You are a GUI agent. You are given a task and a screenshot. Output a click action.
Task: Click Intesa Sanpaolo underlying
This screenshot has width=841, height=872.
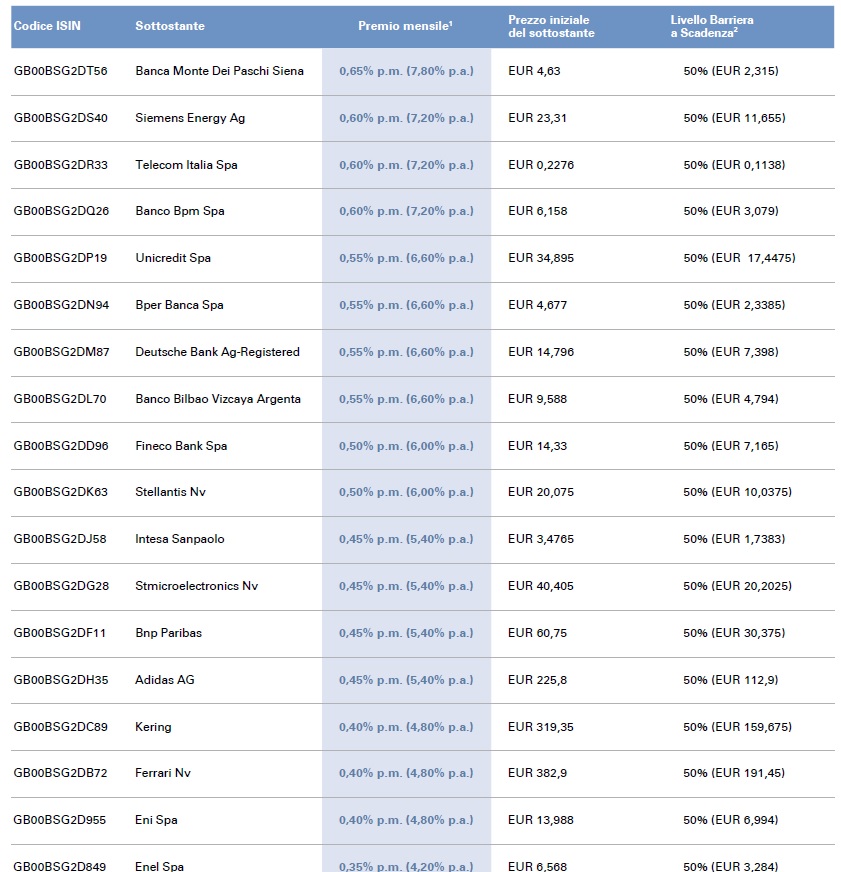pos(180,539)
